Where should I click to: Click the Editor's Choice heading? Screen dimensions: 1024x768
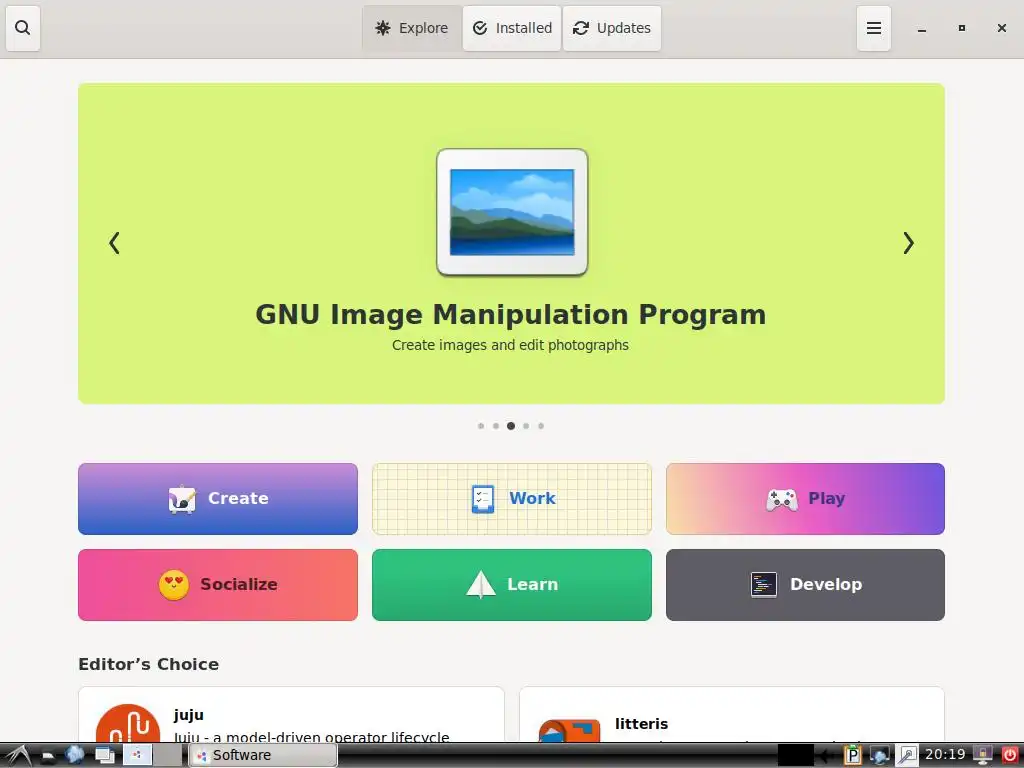pos(149,664)
